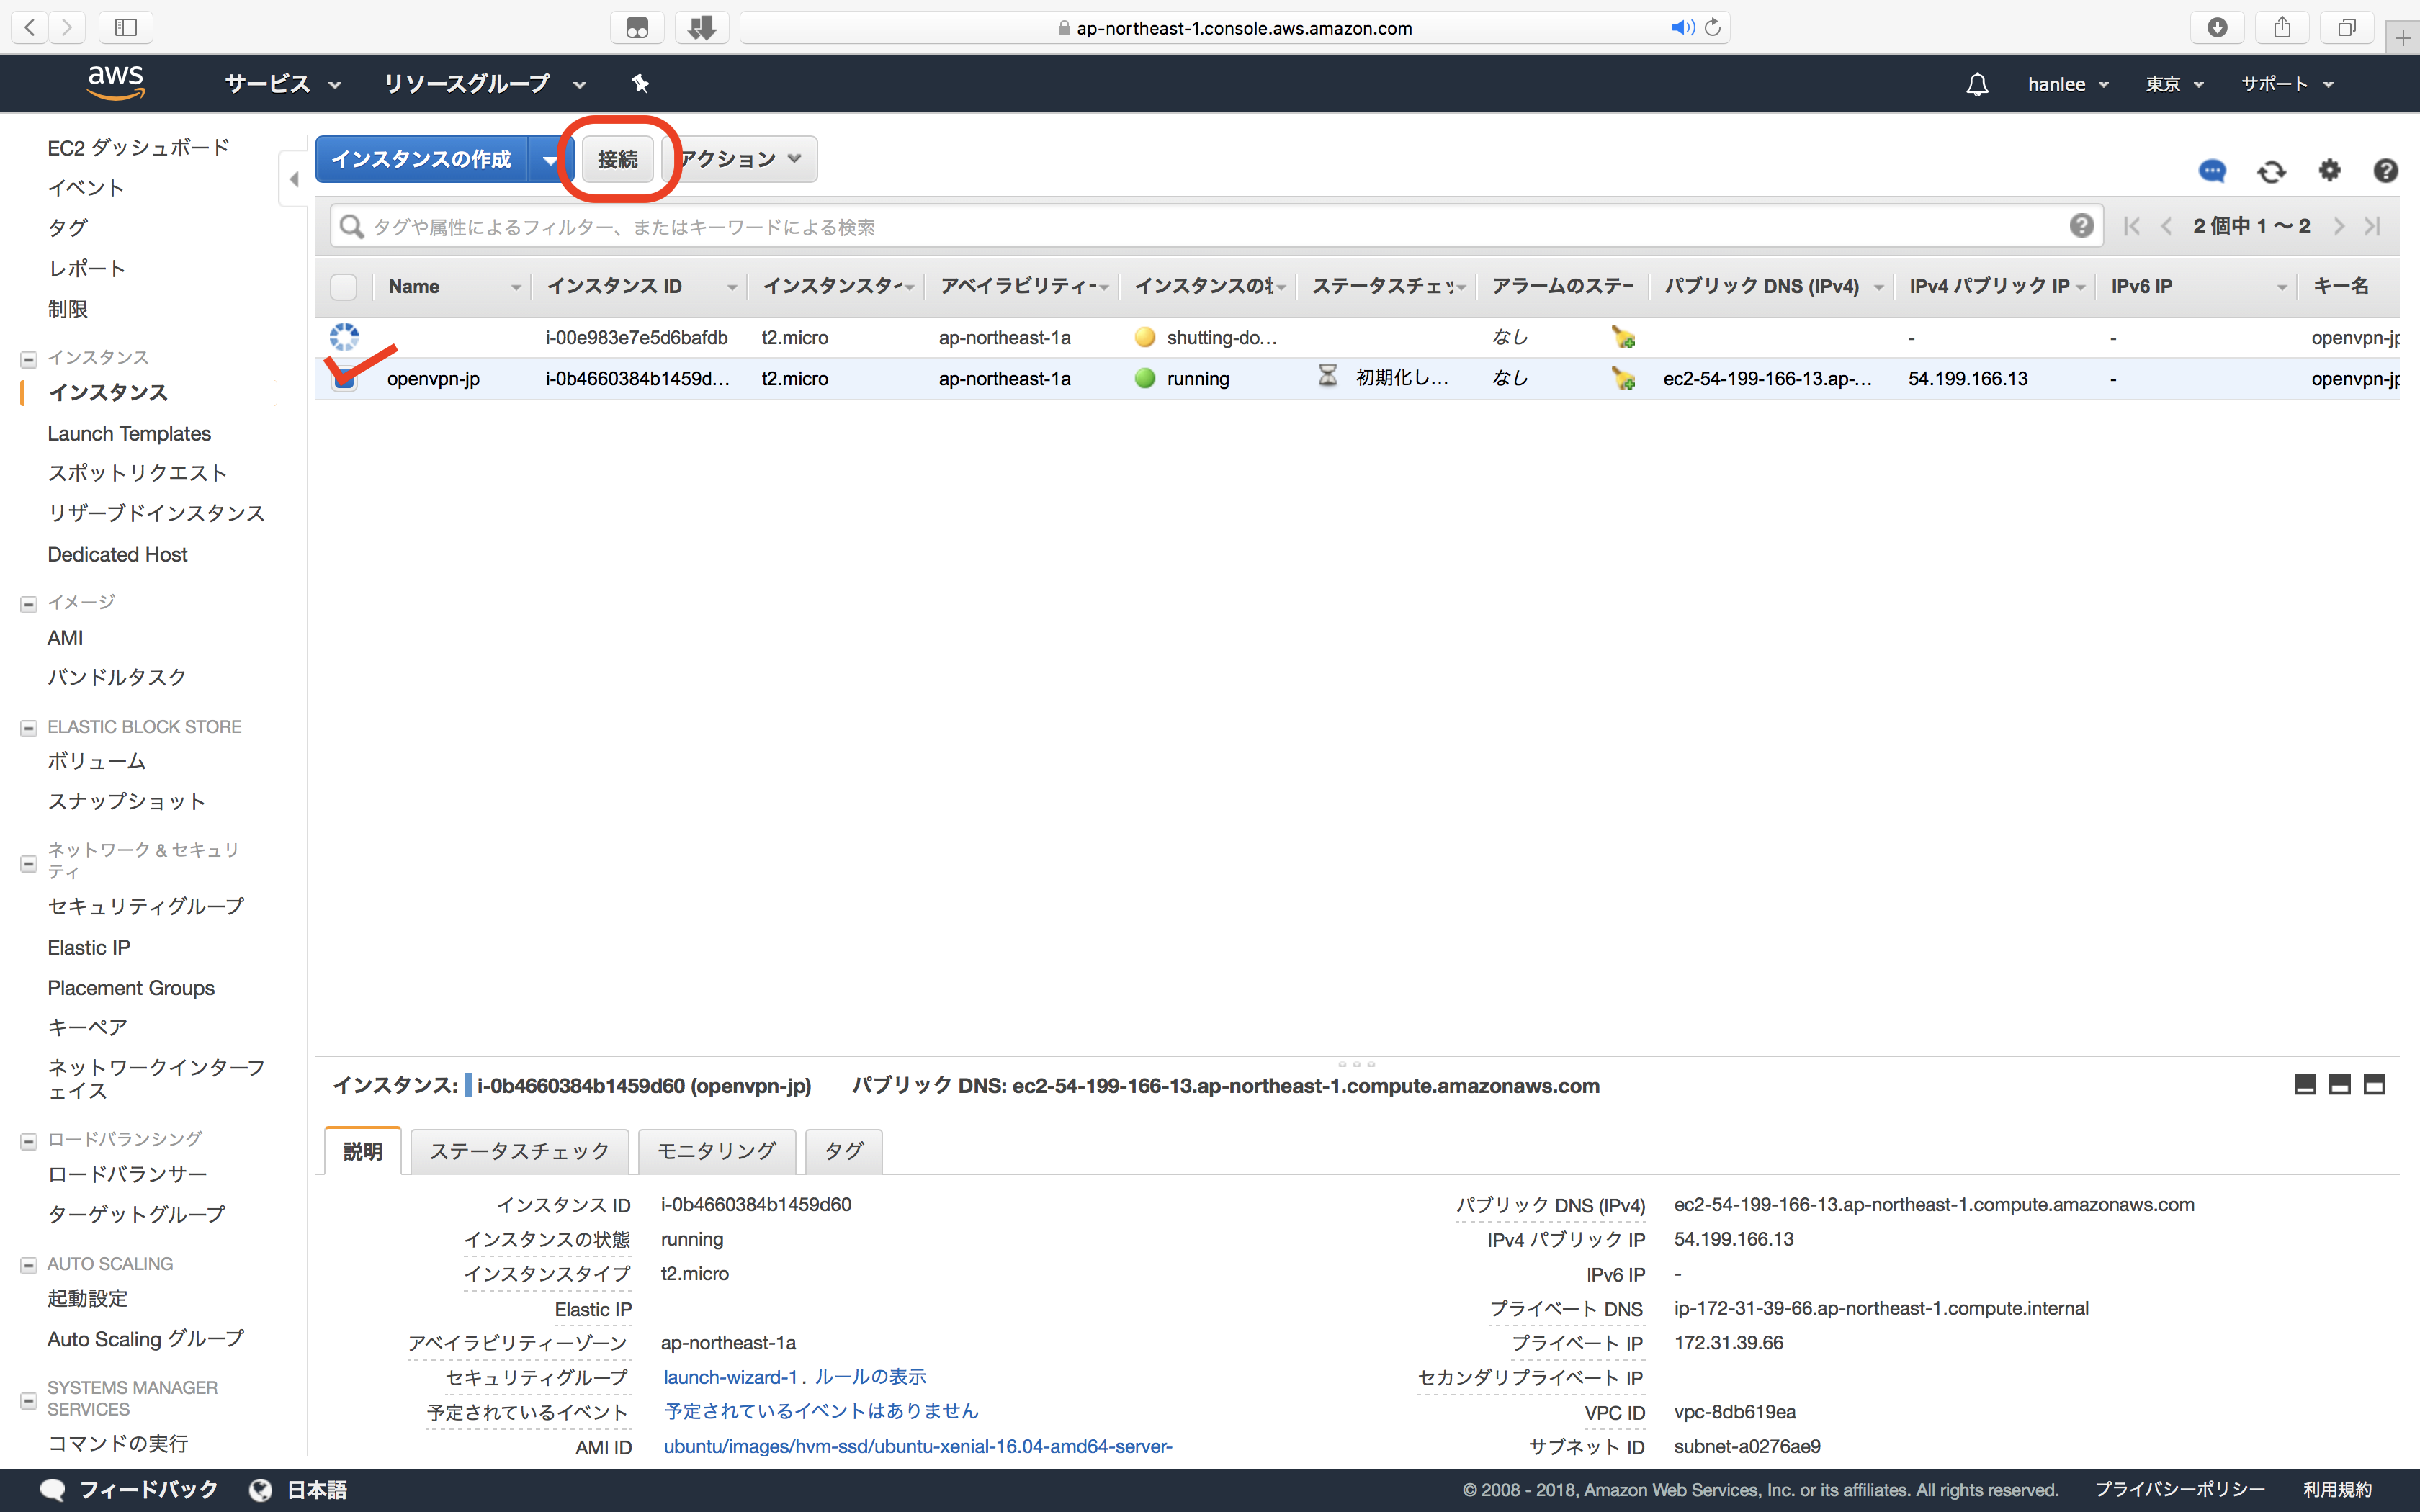
Task: Open the help icon next to the gear icon
Action: coord(2385,171)
